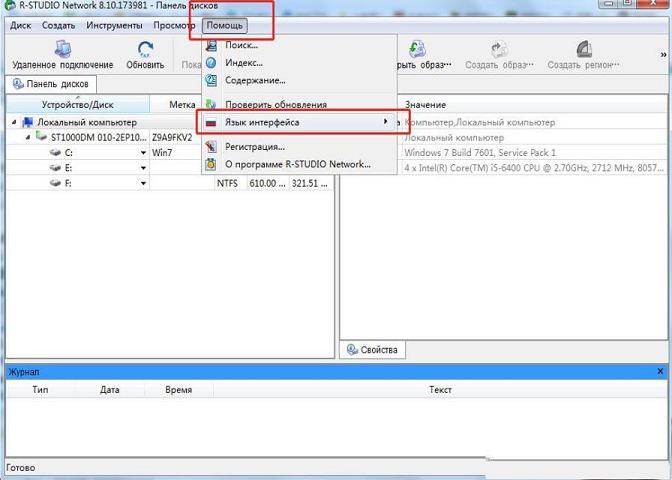
Task: Click the Create image (Создать образ) icon
Action: pos(499,49)
